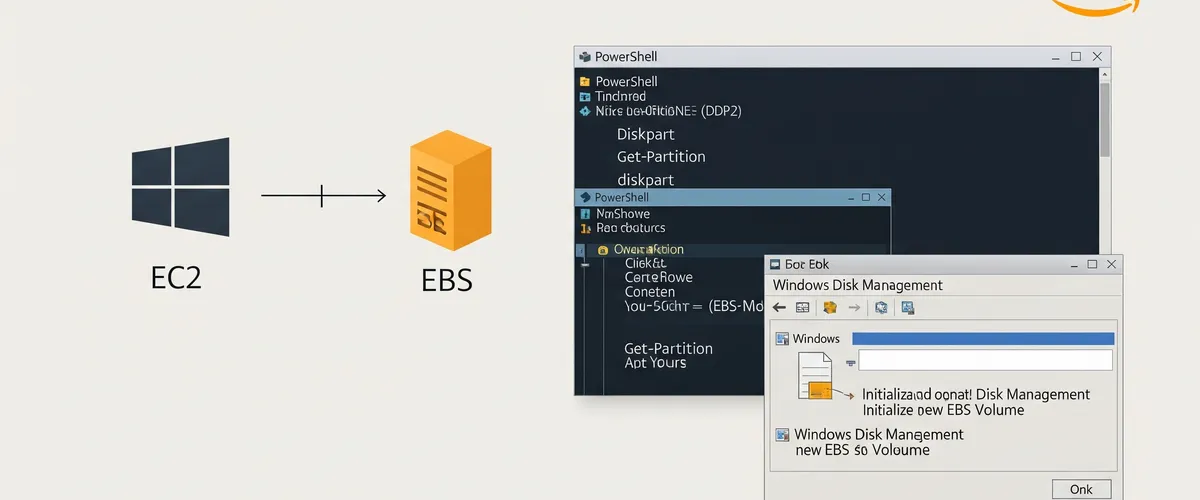Viewport: 1200px width, 500px height.
Task: Click the orange cube icon in Disk Management toolbar
Action: click(829, 308)
